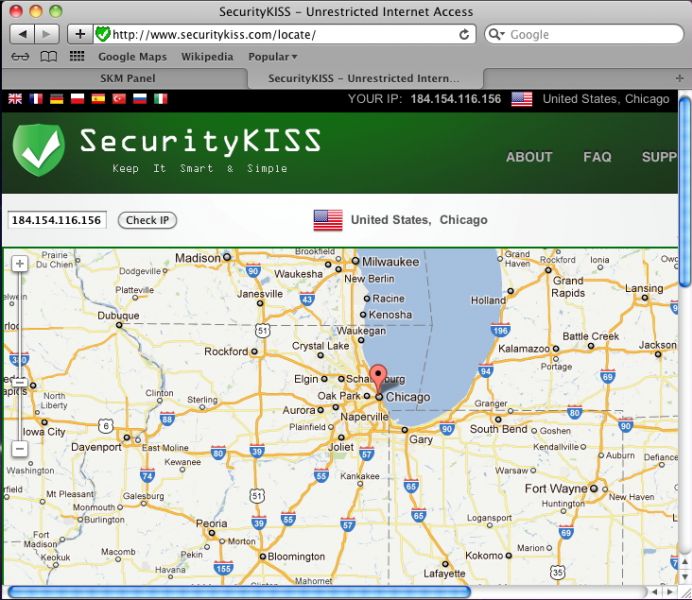Click the Lansing label on the map
The width and height of the screenshot is (692, 600).
tap(644, 289)
